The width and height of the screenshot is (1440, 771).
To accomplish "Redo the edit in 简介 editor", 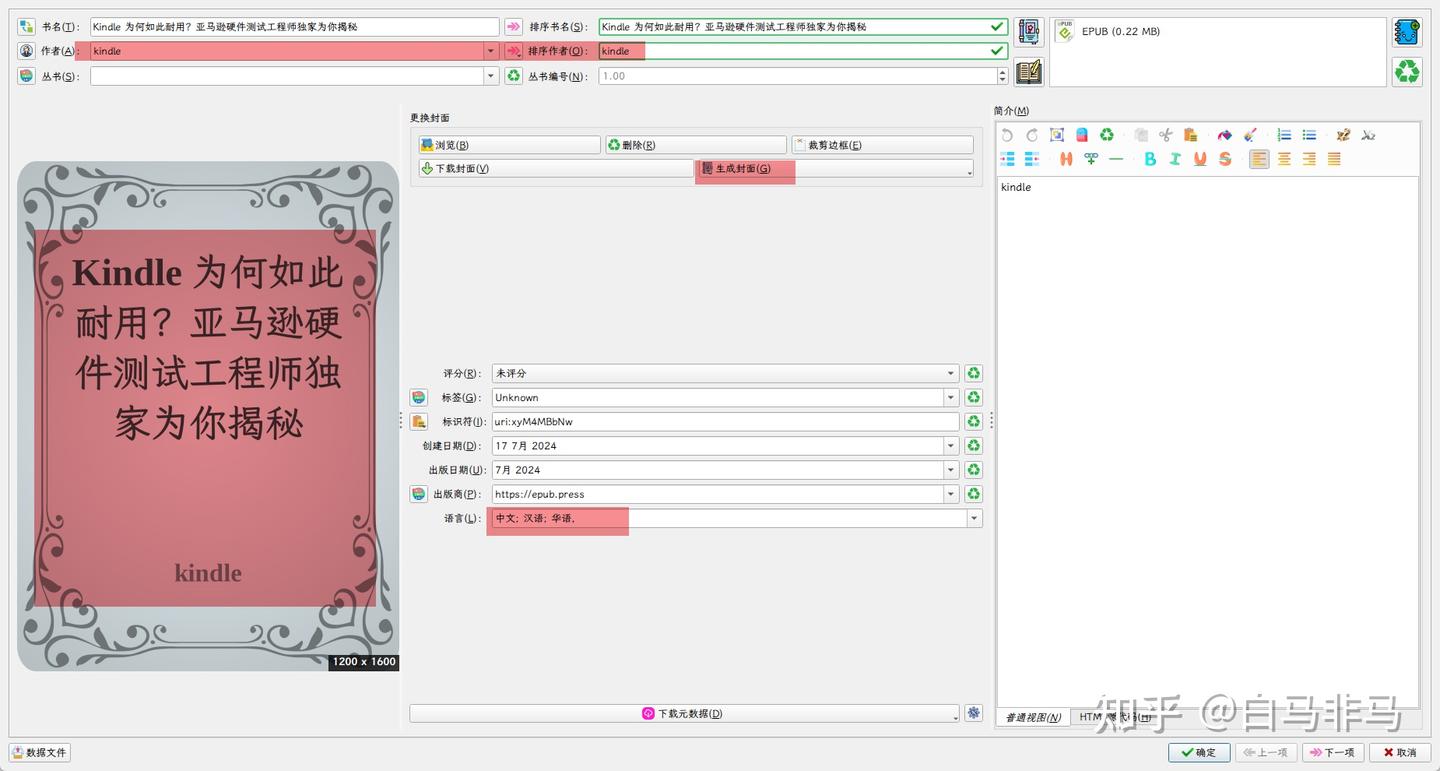I will [x=1032, y=135].
